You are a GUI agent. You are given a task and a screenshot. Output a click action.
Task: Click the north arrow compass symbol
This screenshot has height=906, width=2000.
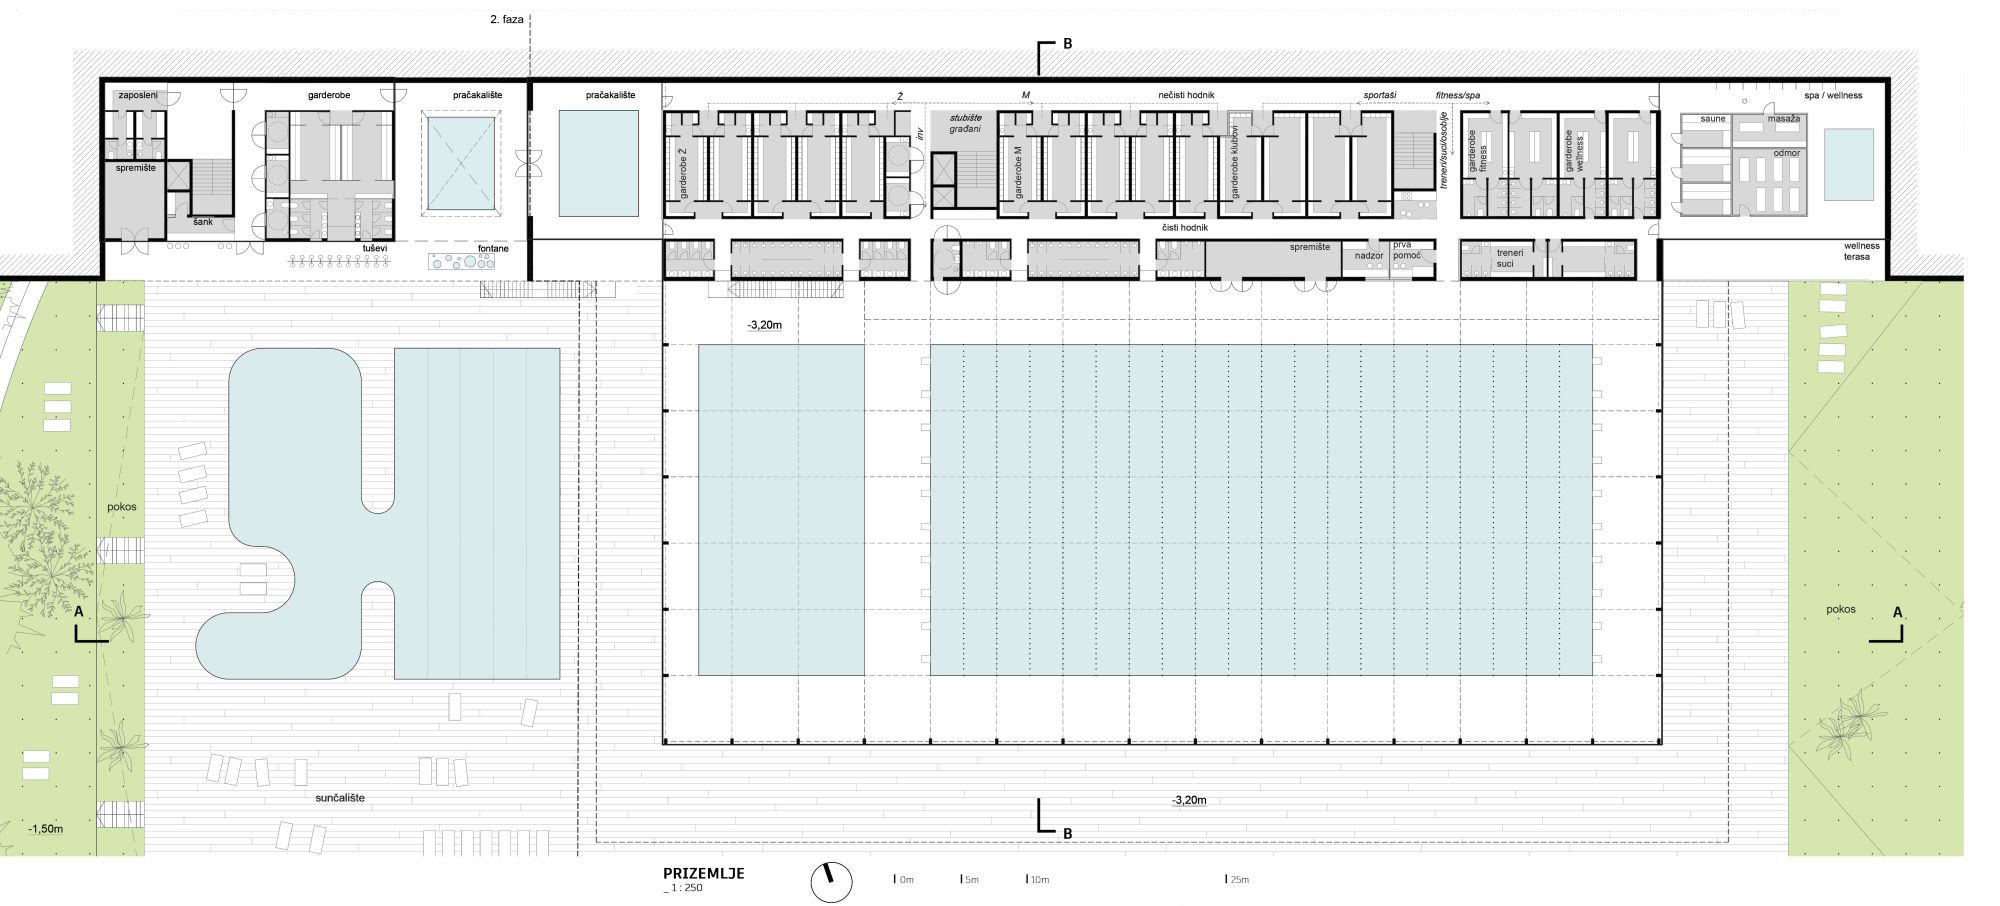pyautogui.click(x=831, y=882)
